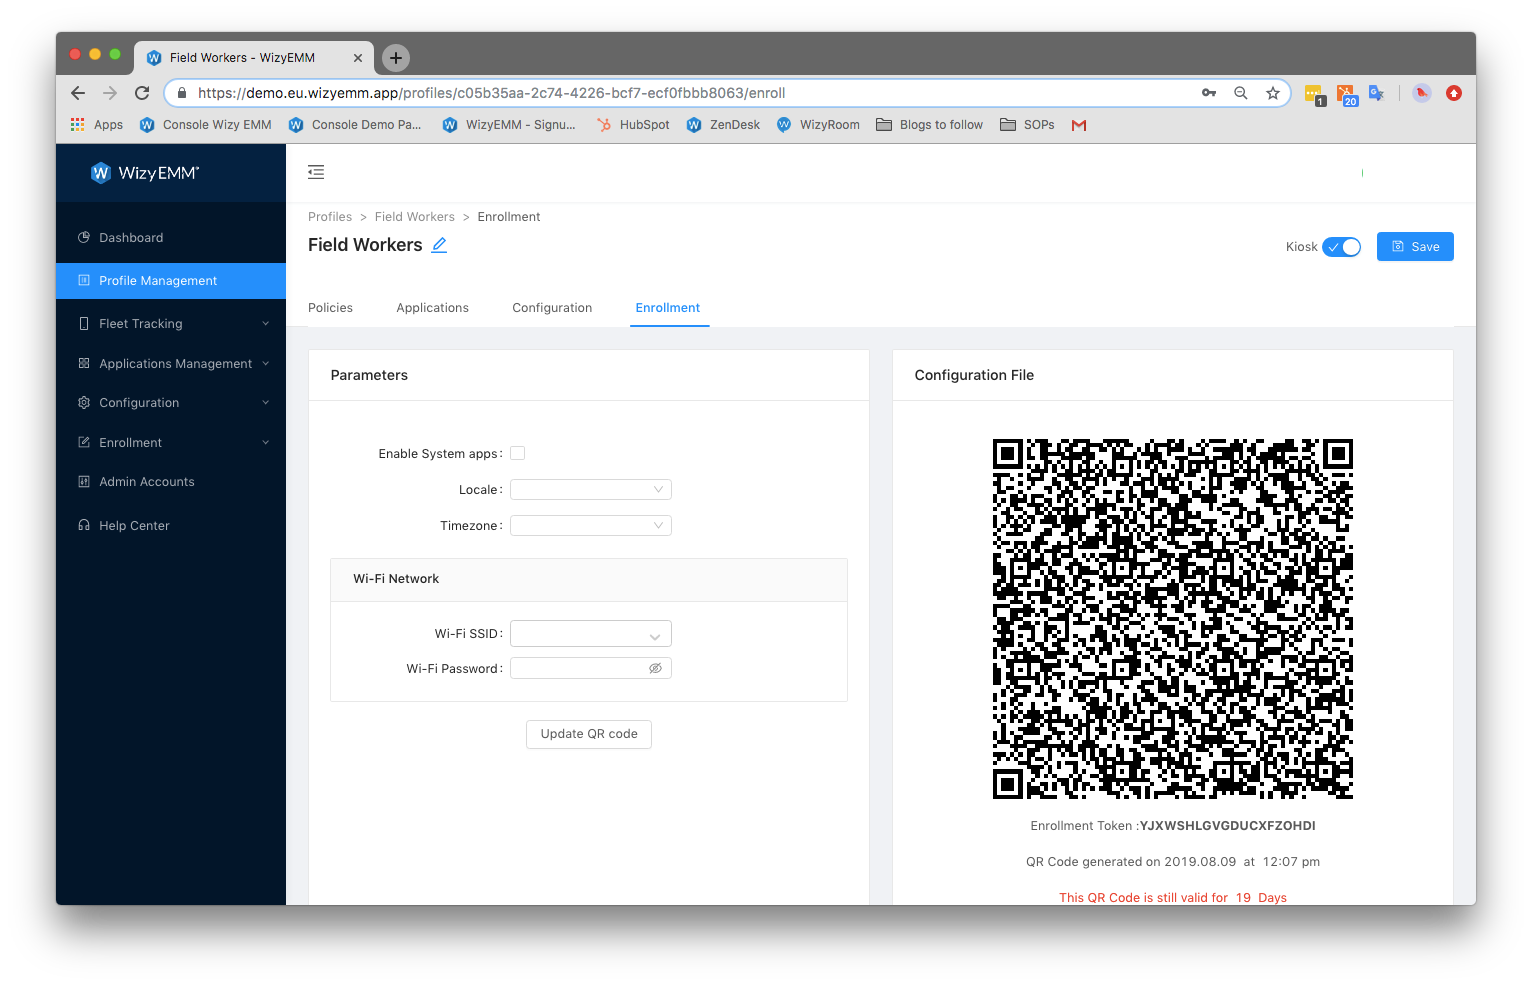Image resolution: width=1532 pixels, height=985 pixels.
Task: Reload the page
Action: pyautogui.click(x=142, y=93)
